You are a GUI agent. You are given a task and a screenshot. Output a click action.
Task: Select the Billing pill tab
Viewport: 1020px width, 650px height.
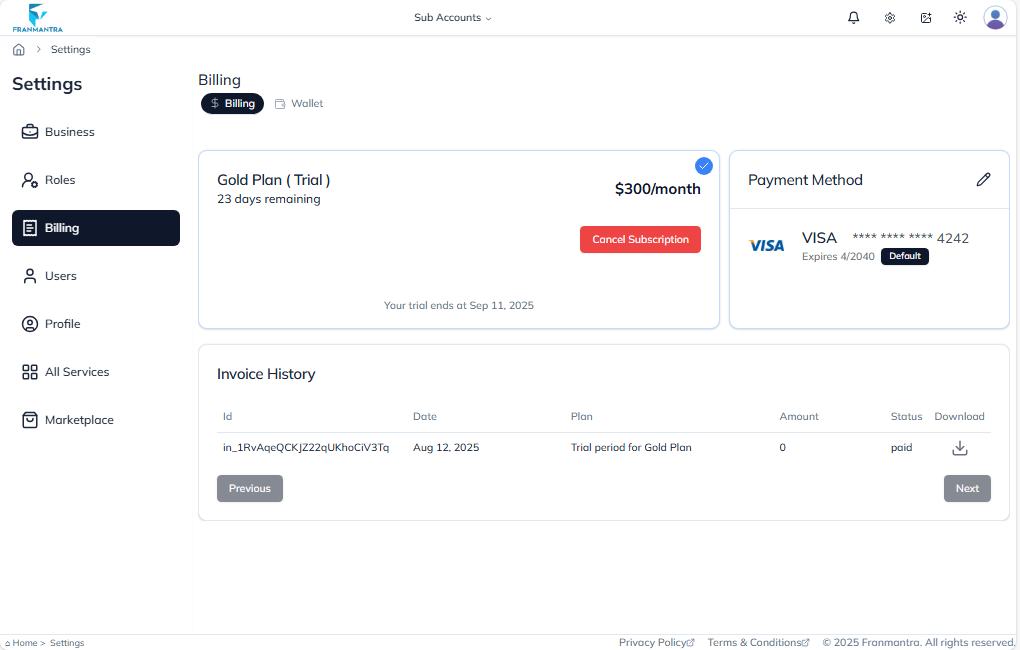point(232,103)
